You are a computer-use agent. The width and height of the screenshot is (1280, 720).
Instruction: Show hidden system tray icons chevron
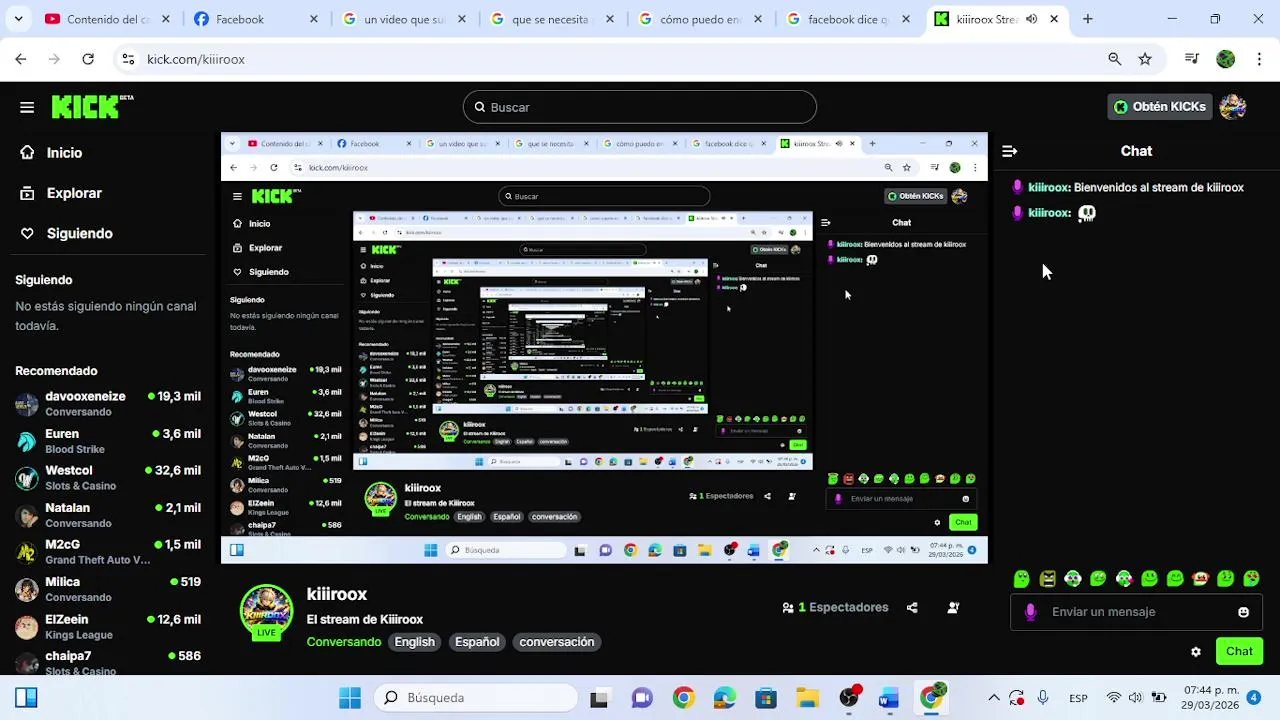994,698
